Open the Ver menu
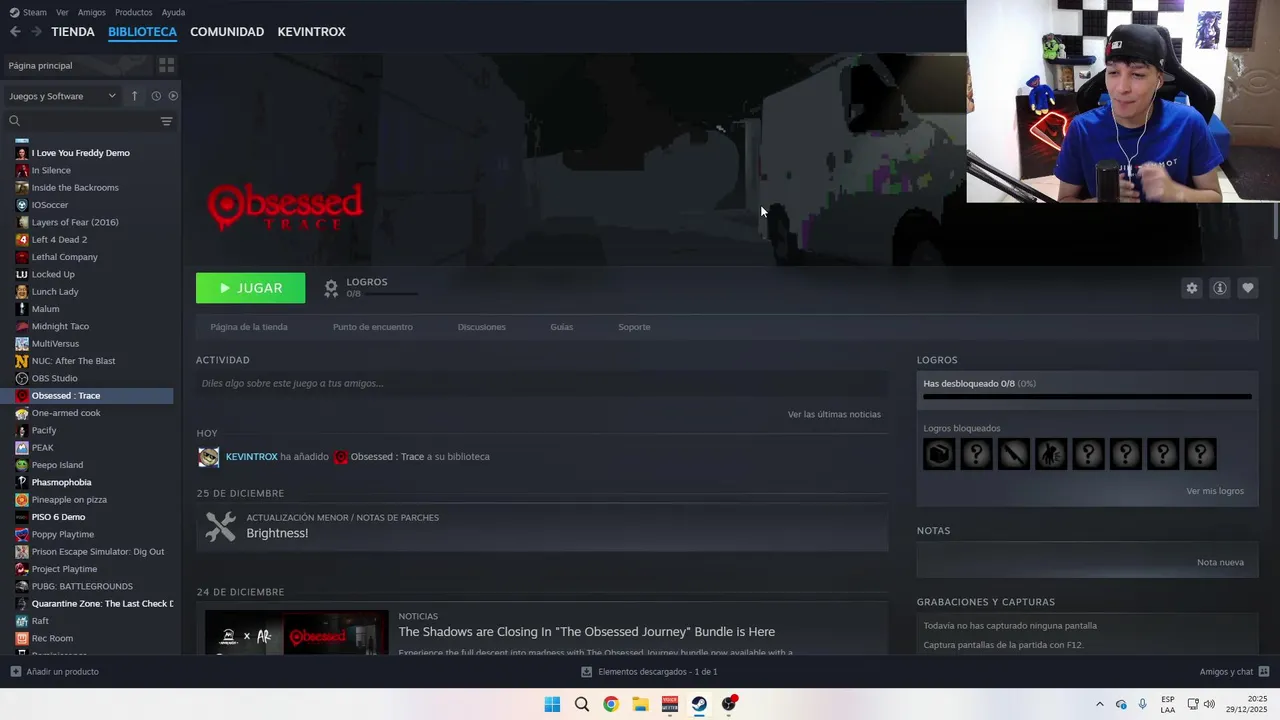Image resolution: width=1280 pixels, height=720 pixels. click(x=62, y=12)
